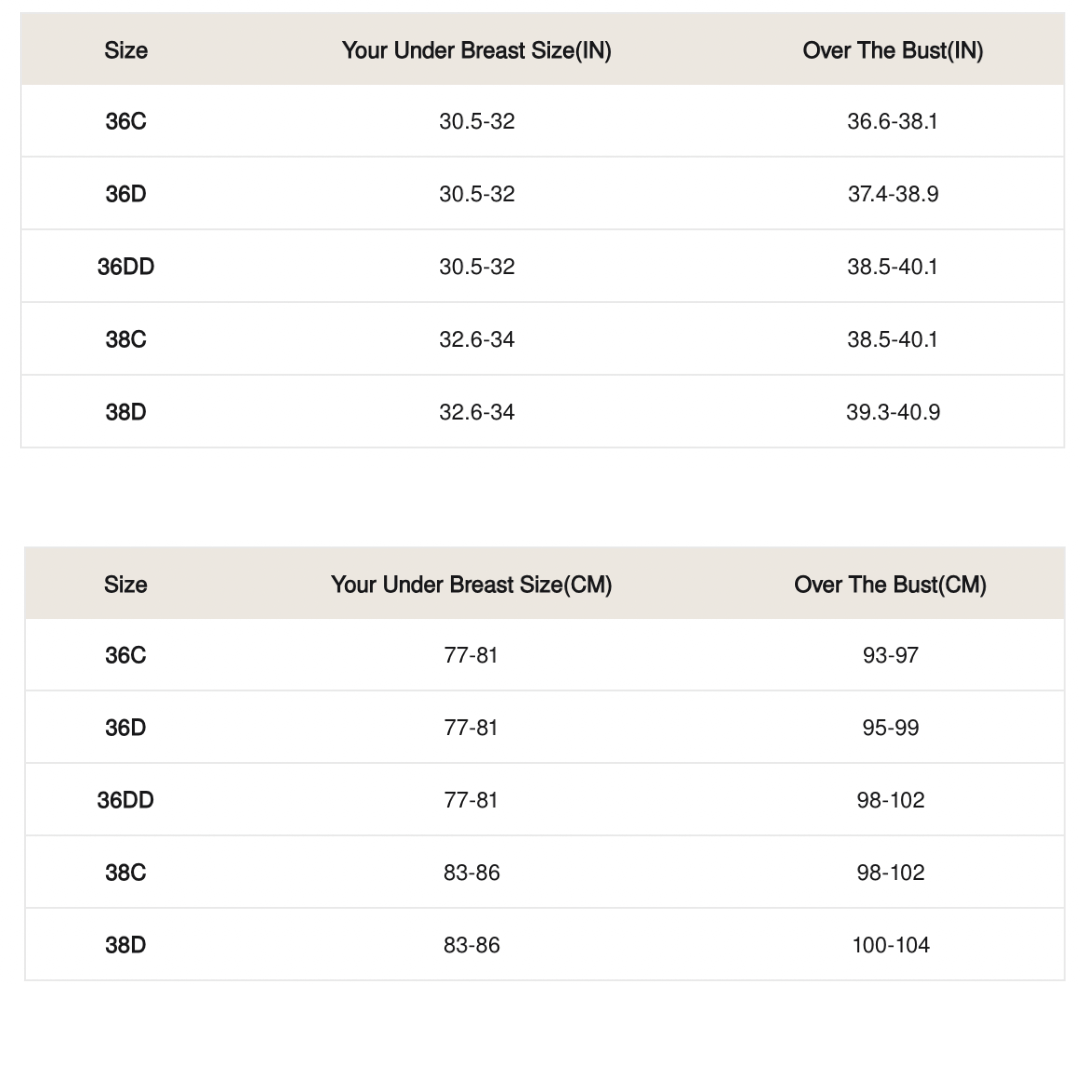Click the 36DD label in the inches table

(126, 267)
